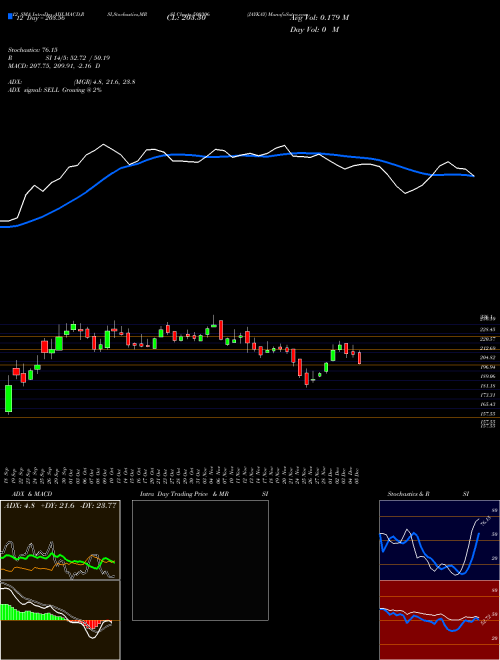This screenshot has width=500, height=660.
Task: Click the 'ADX & MACD' panel title
Action: tap(32, 494)
